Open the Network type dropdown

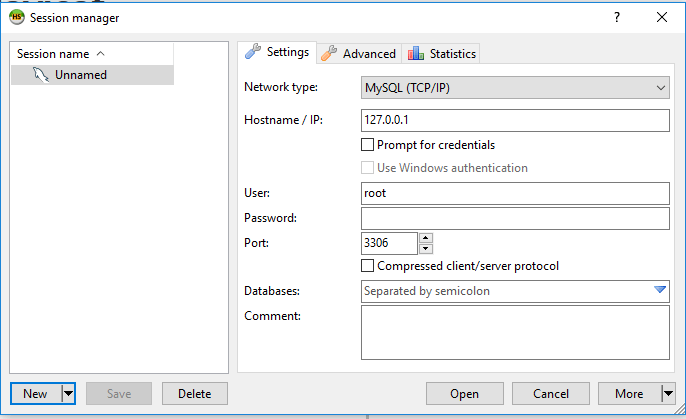[x=515, y=88]
